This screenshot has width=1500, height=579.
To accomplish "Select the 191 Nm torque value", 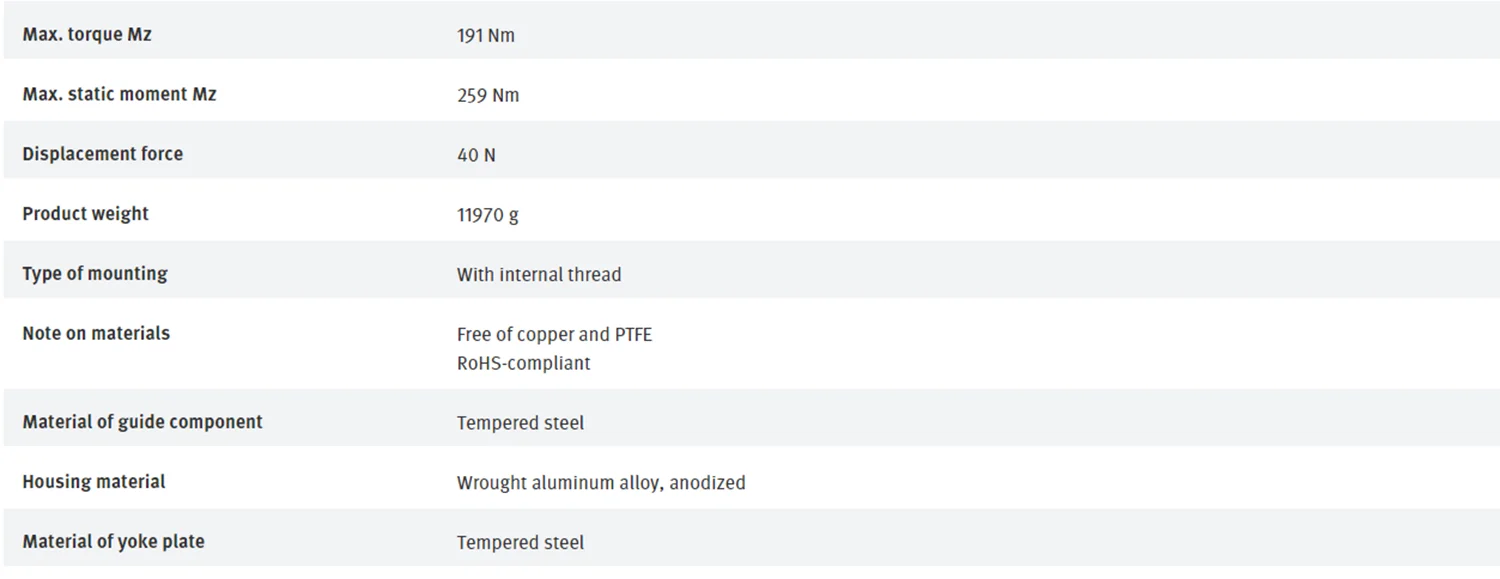I will [486, 36].
